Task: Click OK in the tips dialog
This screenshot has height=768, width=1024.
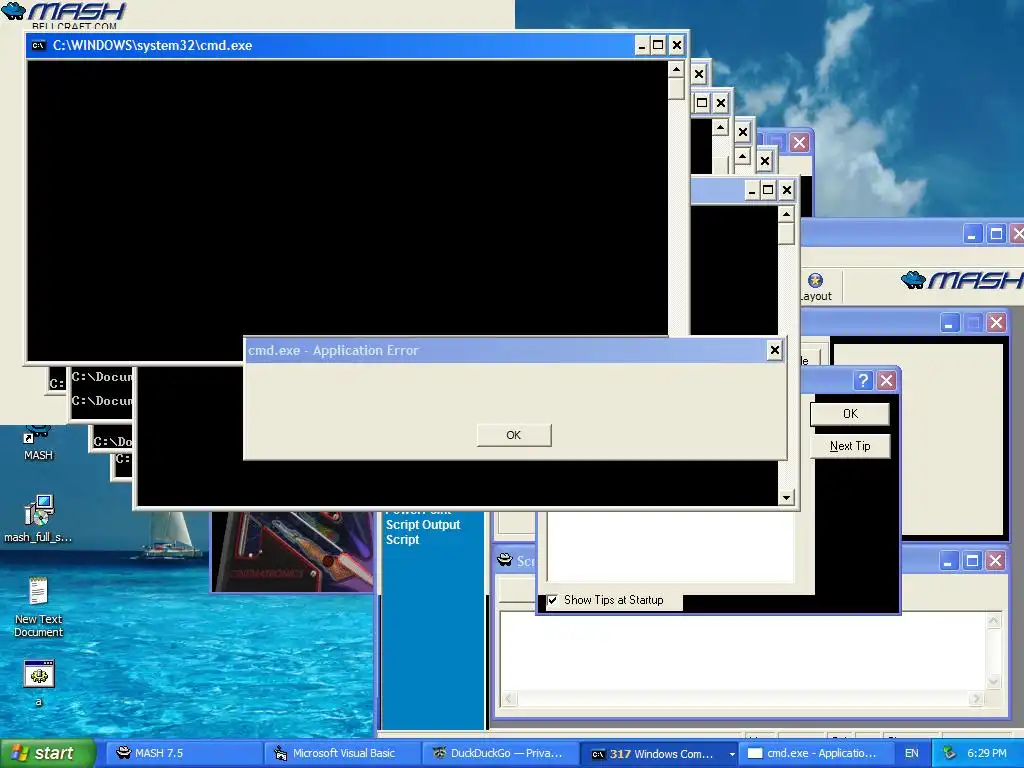Action: (850, 413)
